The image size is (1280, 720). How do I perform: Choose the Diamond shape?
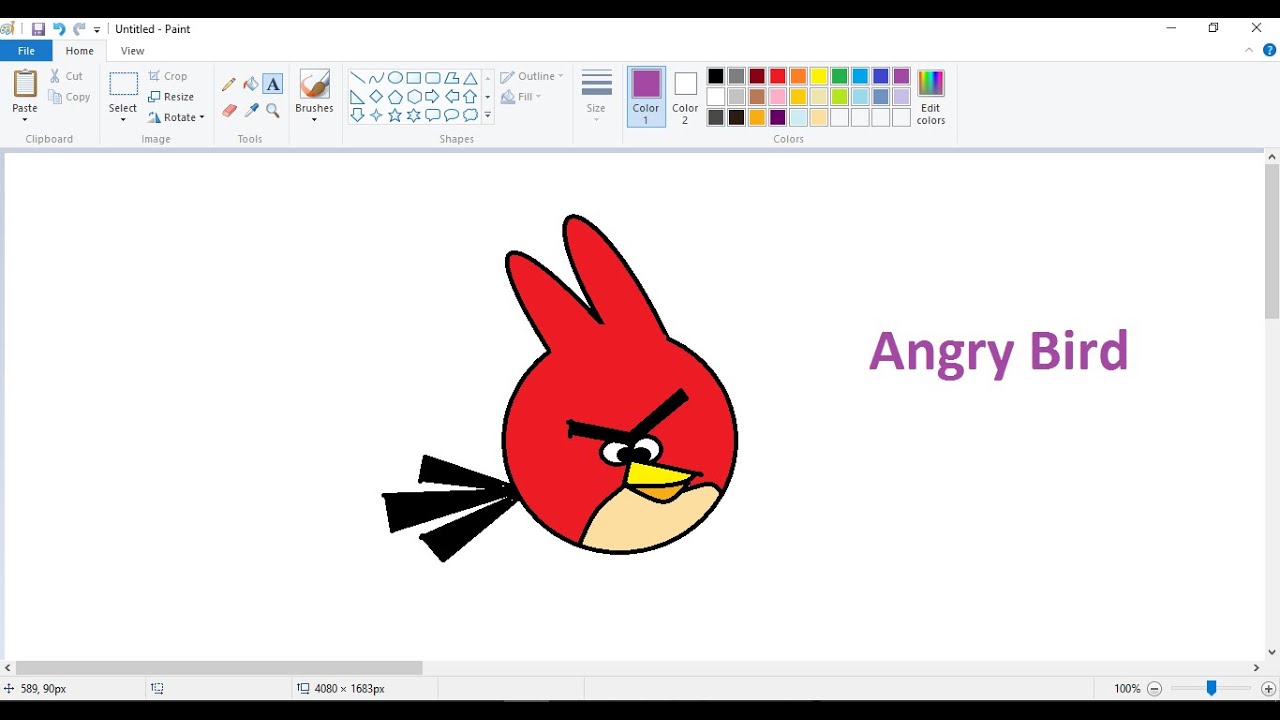[376, 97]
